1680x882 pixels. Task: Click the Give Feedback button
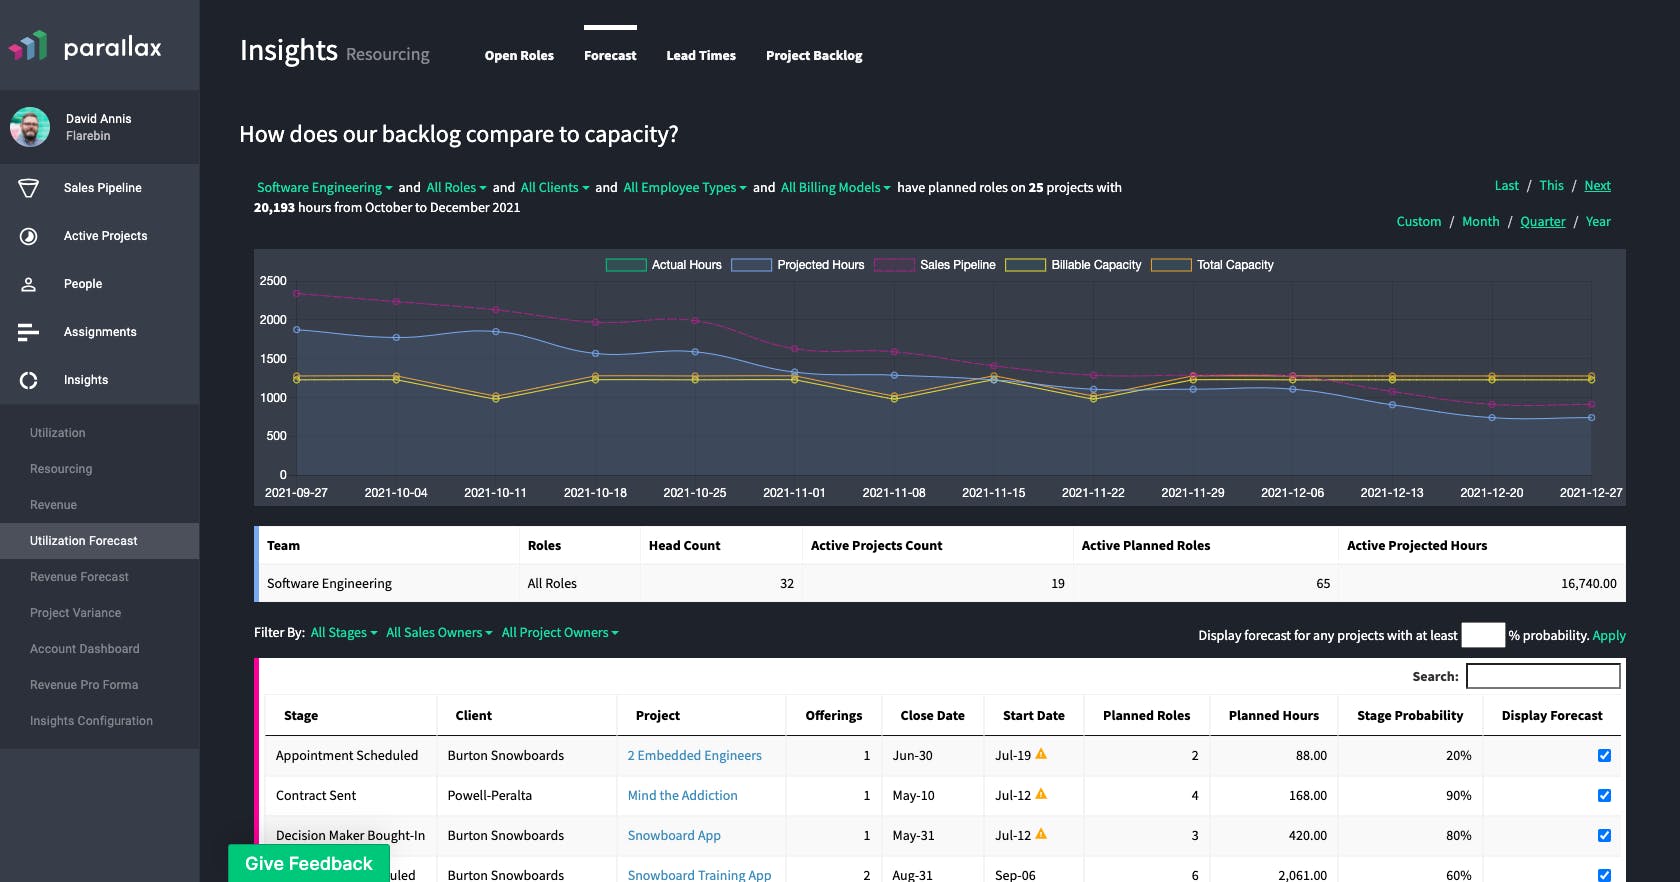308,863
